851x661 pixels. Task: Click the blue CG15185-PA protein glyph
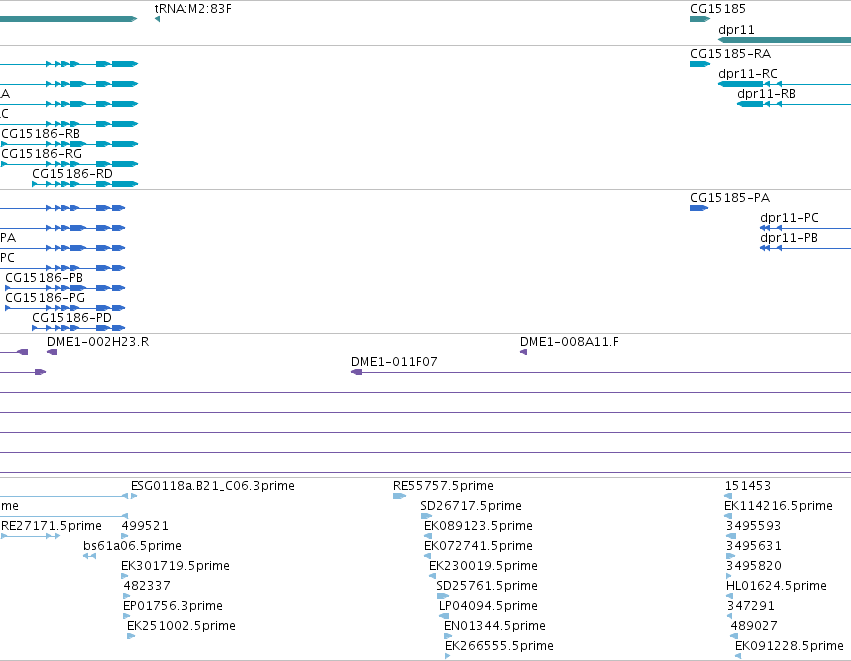click(x=698, y=208)
